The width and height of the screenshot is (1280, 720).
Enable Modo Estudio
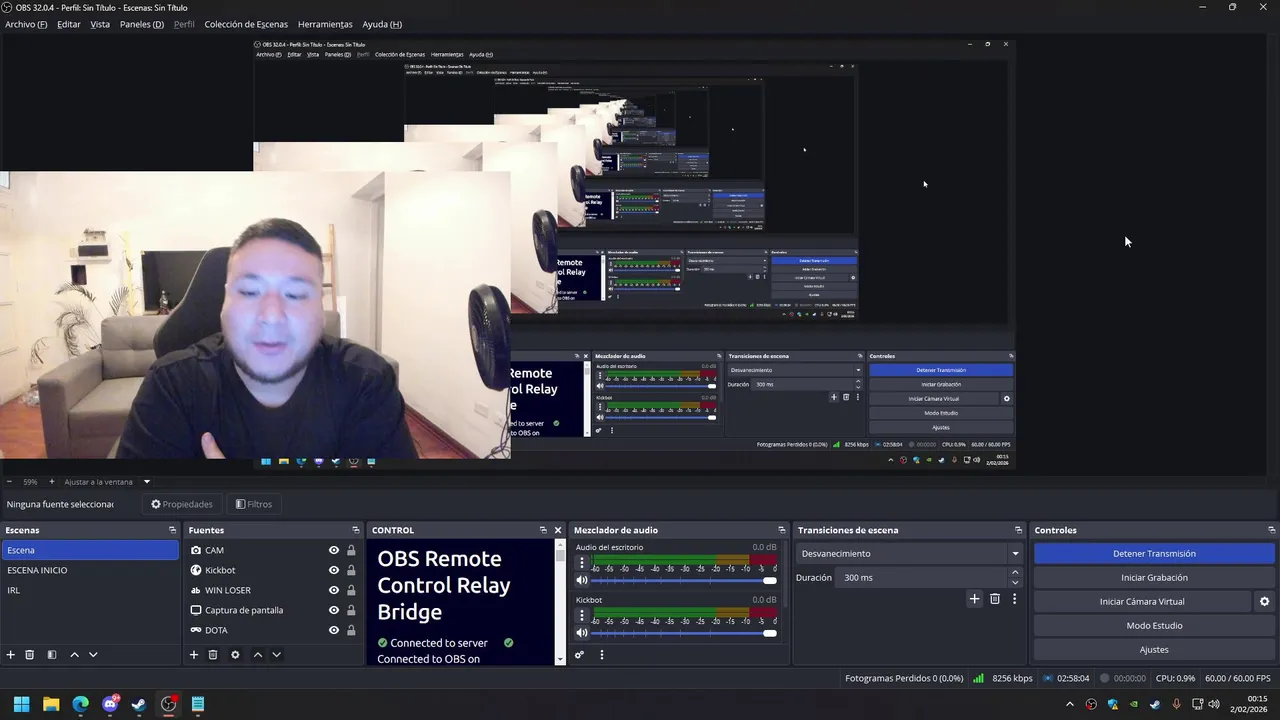[x=1154, y=626]
